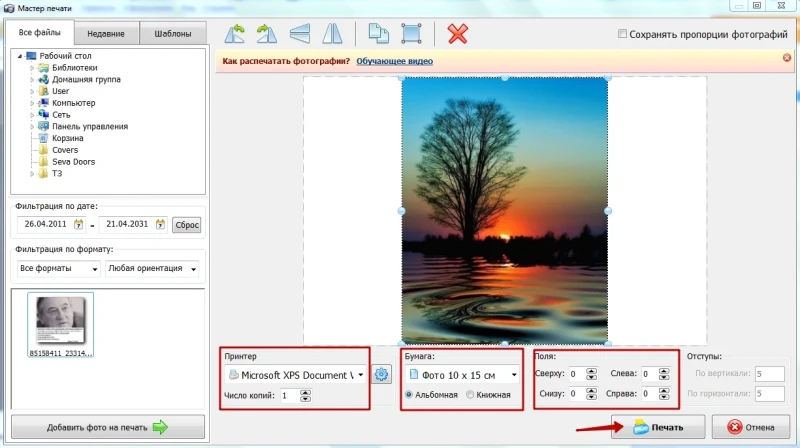The height and width of the screenshot is (448, 800).
Task: Flip photo vertically using toolbar icon
Action: pyautogui.click(x=299, y=34)
